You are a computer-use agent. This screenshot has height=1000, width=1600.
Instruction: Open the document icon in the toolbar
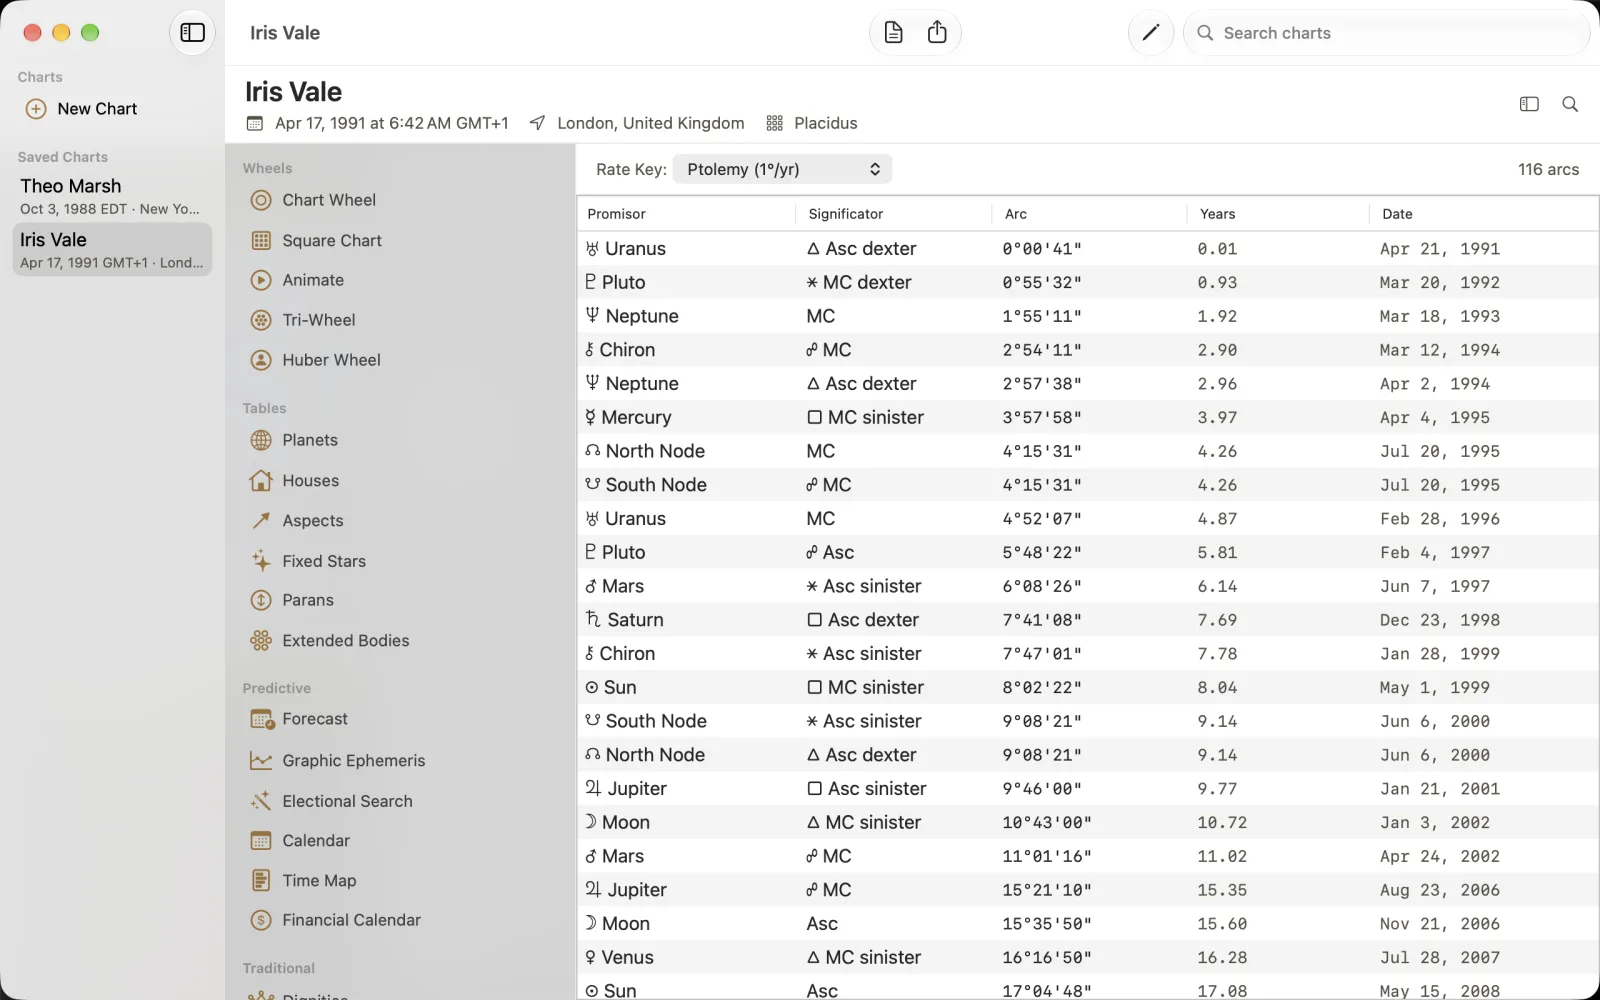click(894, 33)
